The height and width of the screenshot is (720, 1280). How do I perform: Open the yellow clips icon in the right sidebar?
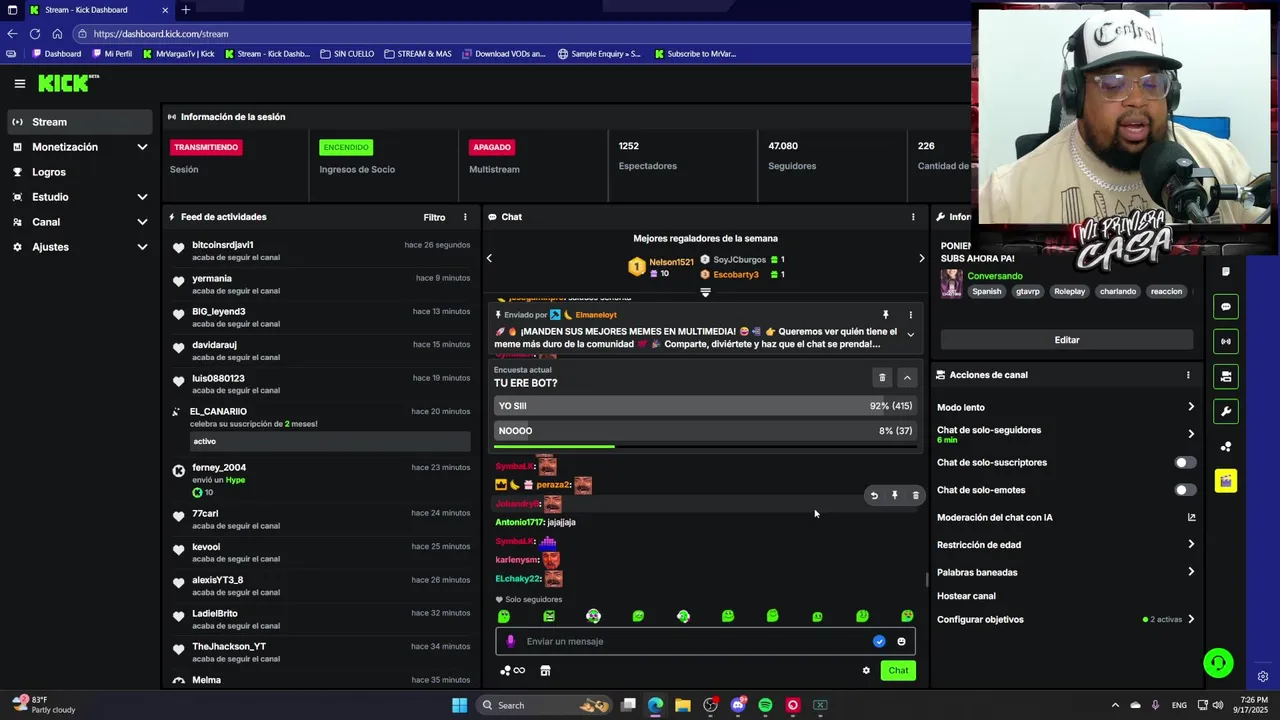tap(1225, 481)
